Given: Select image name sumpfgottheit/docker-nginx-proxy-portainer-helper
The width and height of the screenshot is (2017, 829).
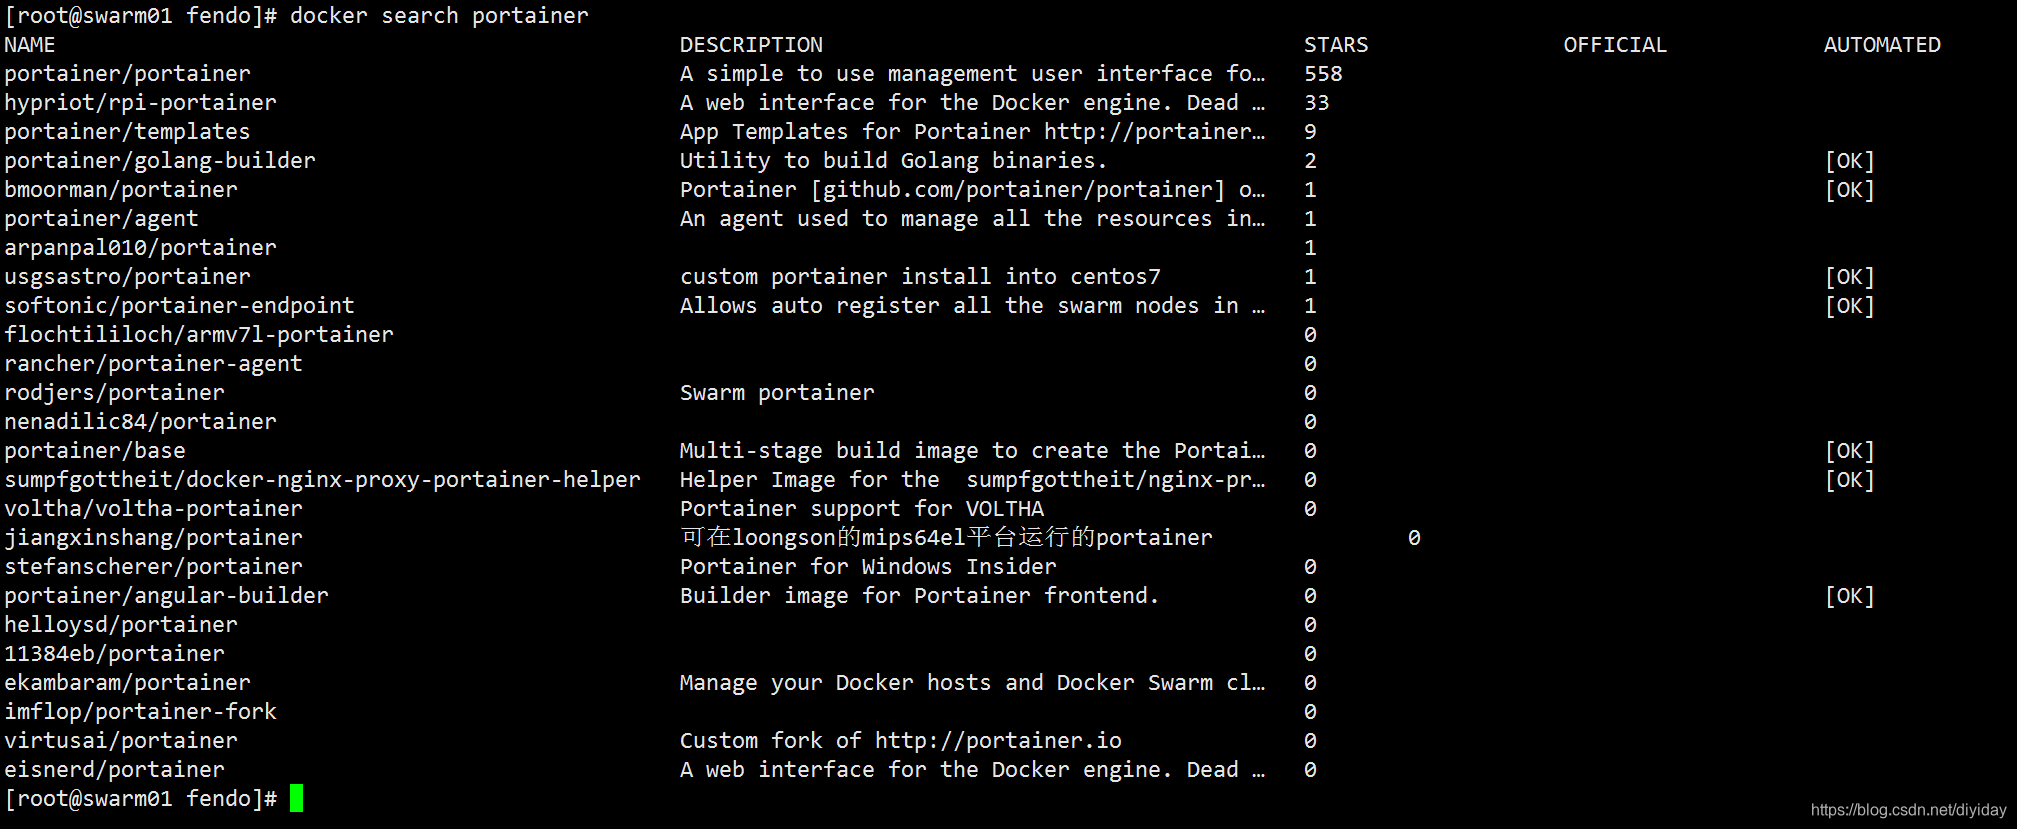Looking at the screenshot, I should (x=322, y=480).
